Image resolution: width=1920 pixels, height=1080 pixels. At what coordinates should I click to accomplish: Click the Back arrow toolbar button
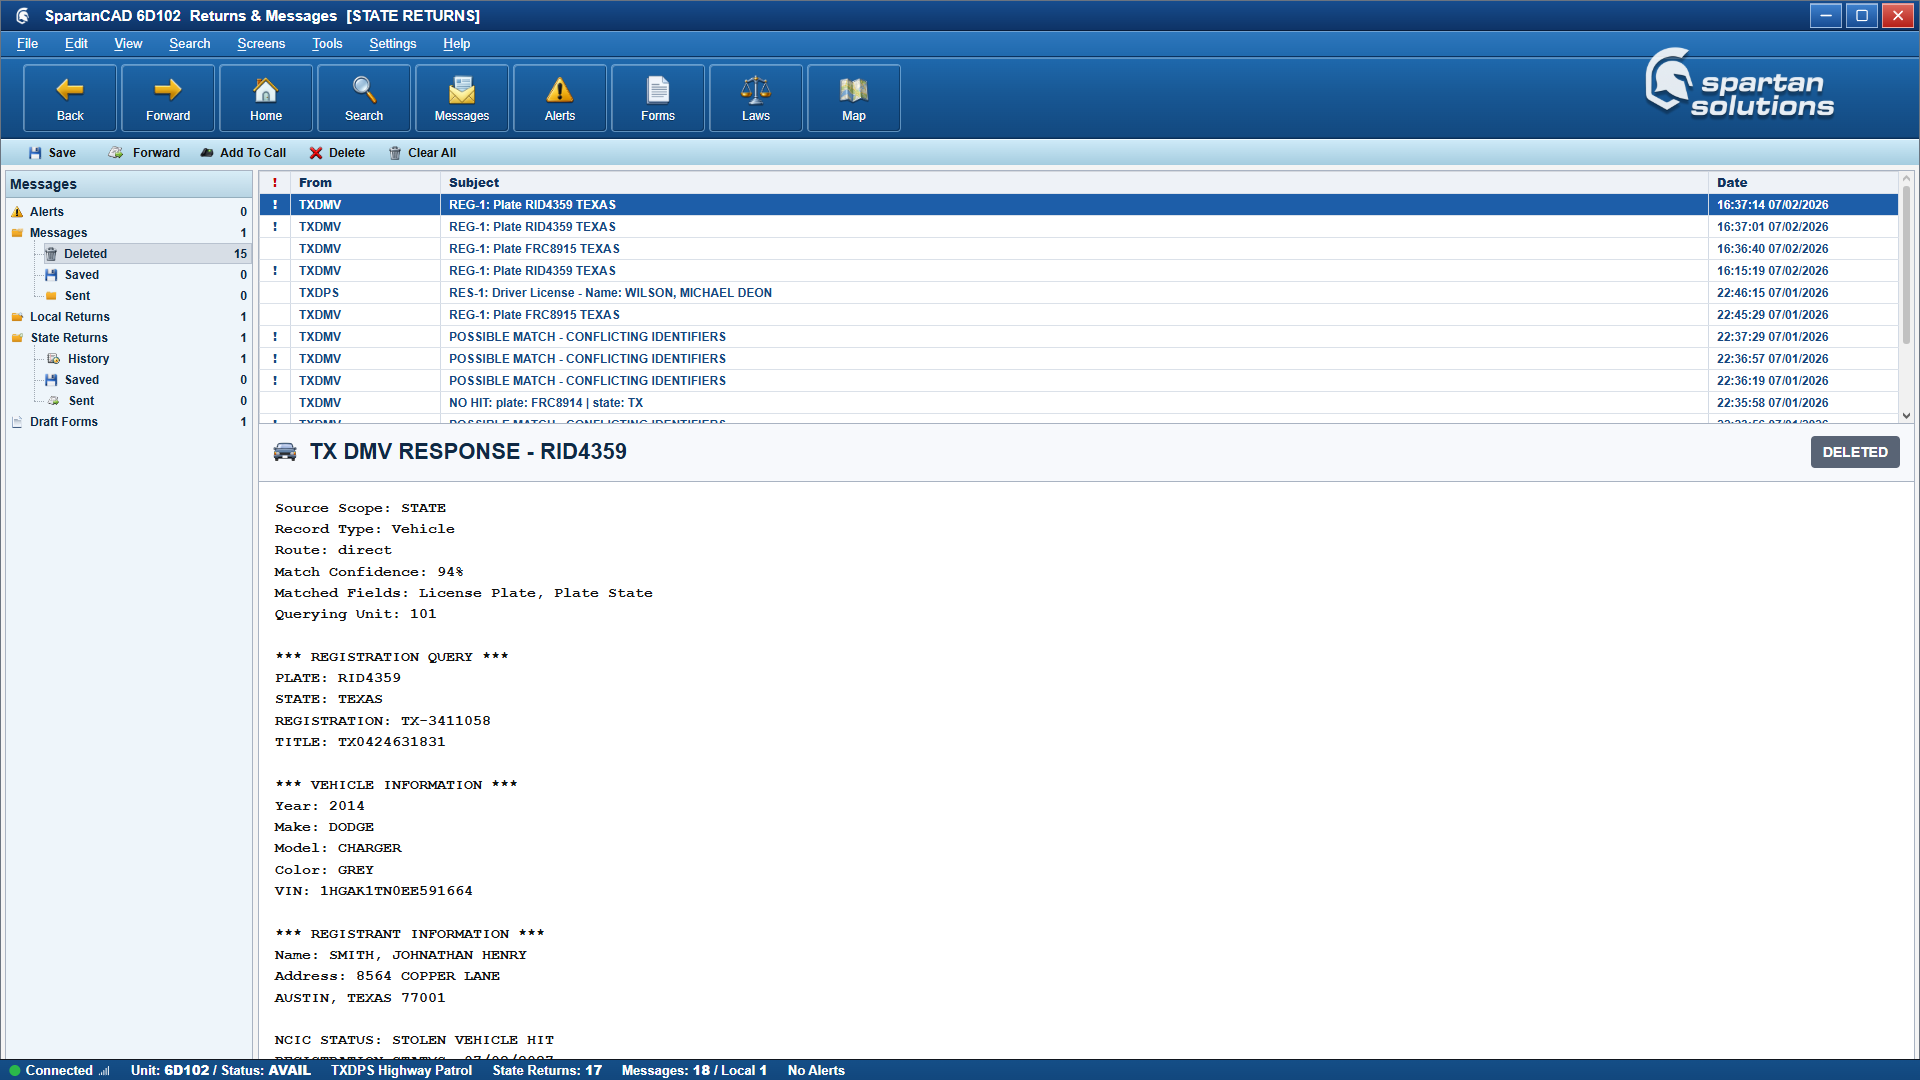(x=70, y=98)
